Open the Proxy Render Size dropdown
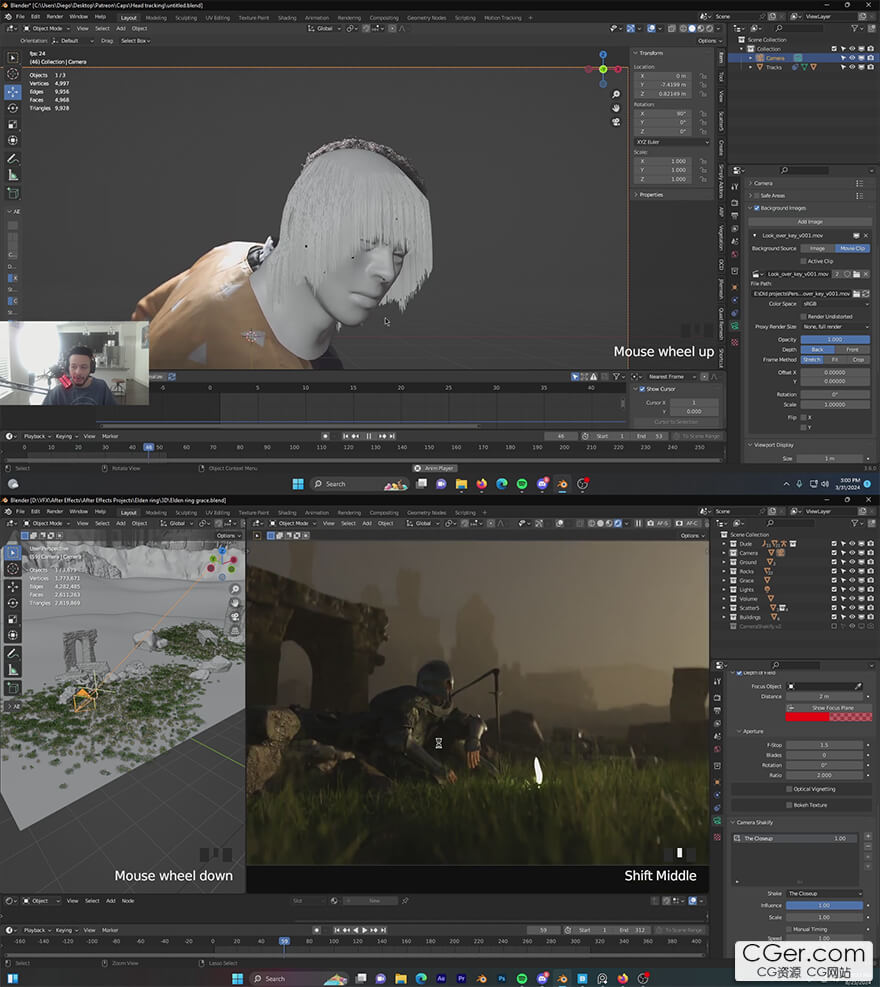Viewport: 880px width, 987px height. tap(835, 327)
